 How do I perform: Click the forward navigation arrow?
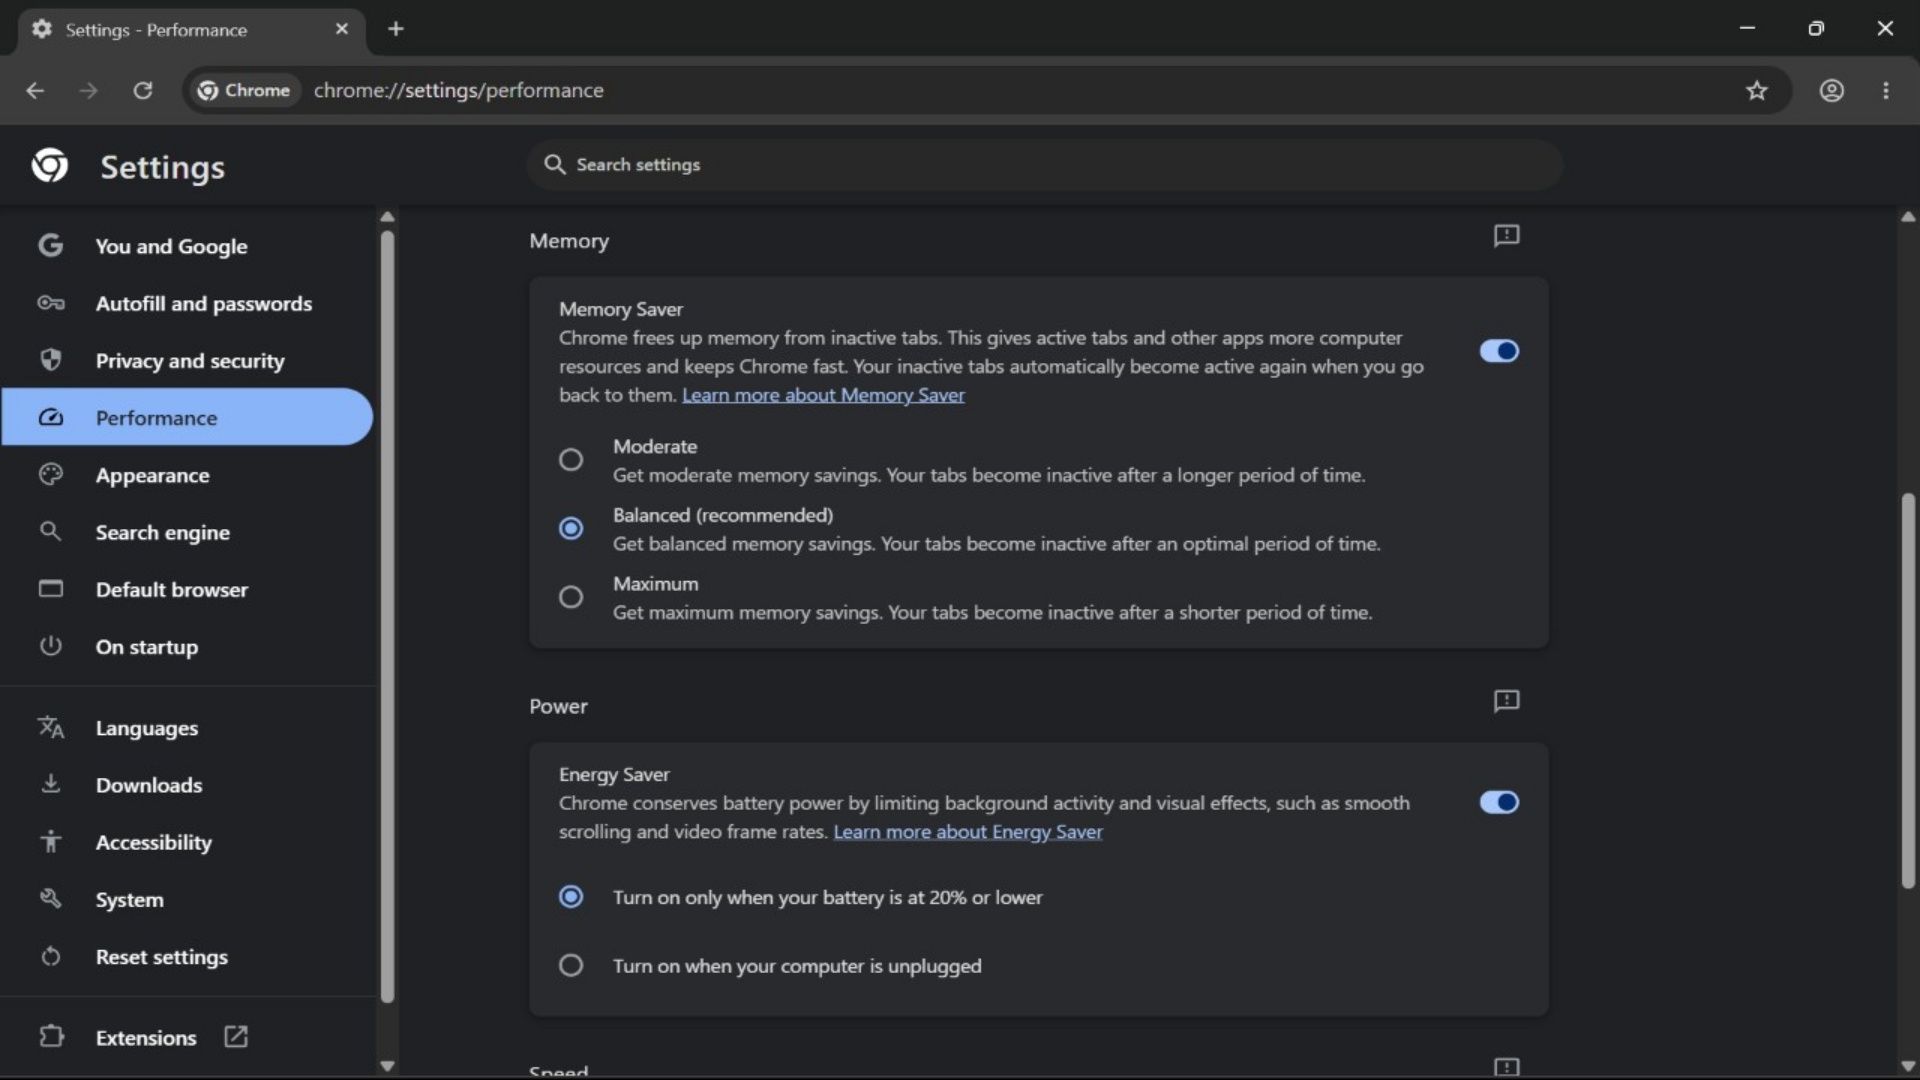point(89,90)
